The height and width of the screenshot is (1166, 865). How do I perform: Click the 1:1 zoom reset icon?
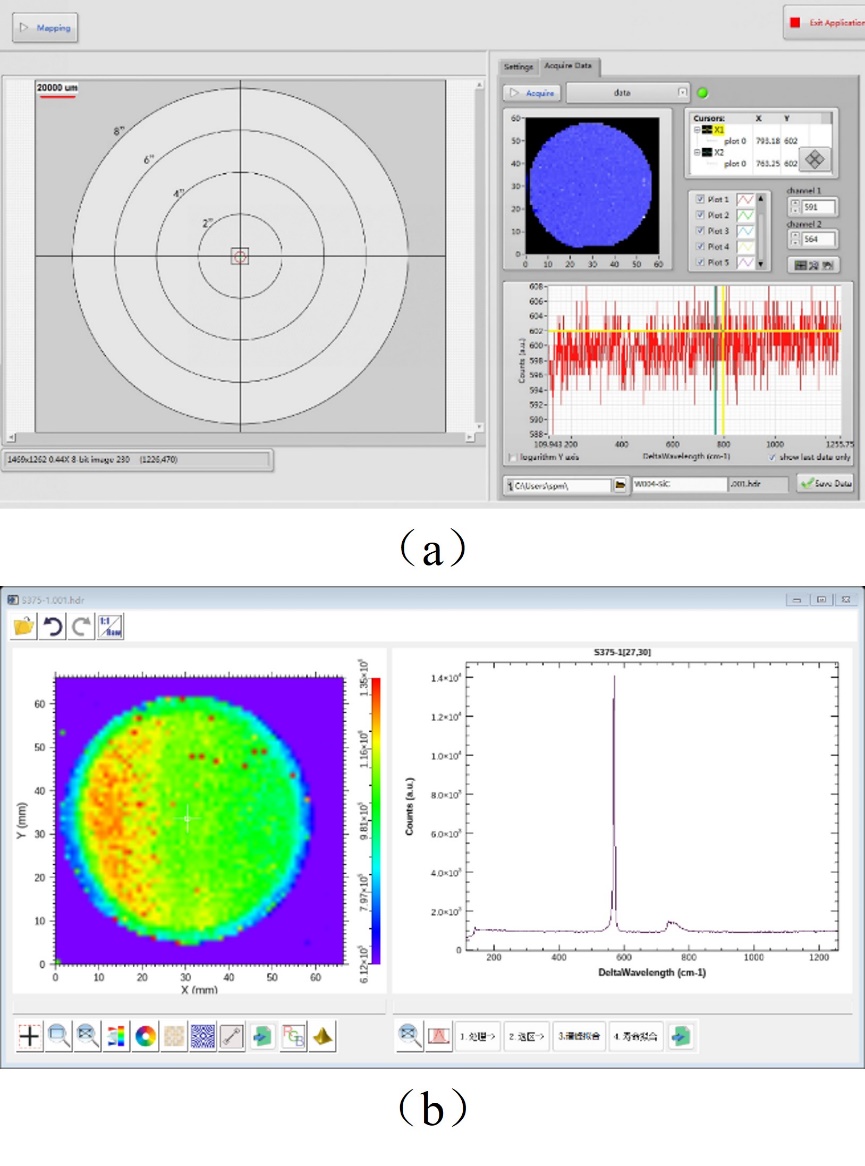(x=110, y=627)
